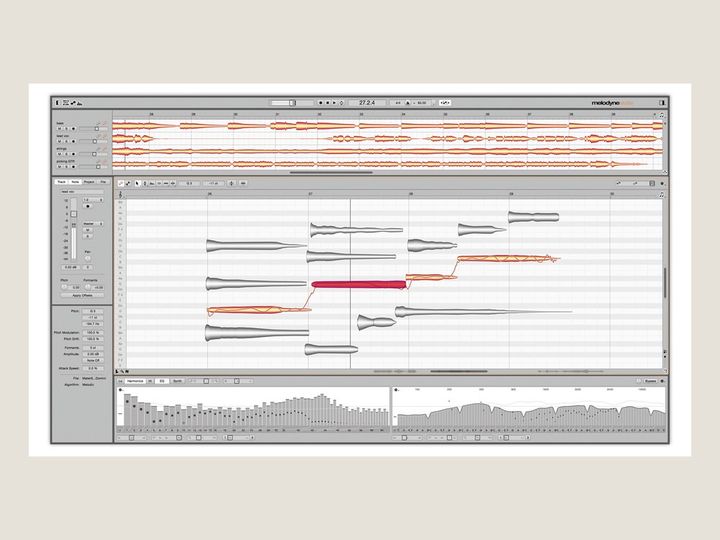Select the Formant tool
Screen dimensions: 720x540
pos(152,183)
